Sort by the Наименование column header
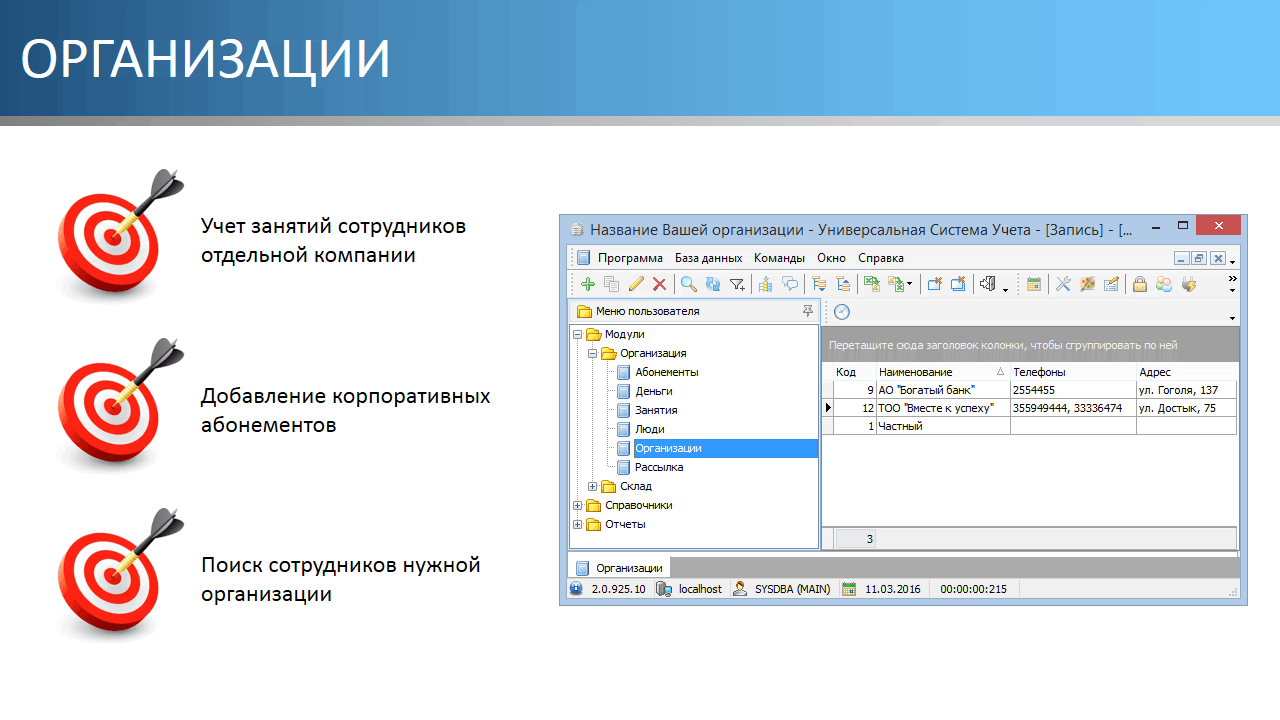 [942, 372]
